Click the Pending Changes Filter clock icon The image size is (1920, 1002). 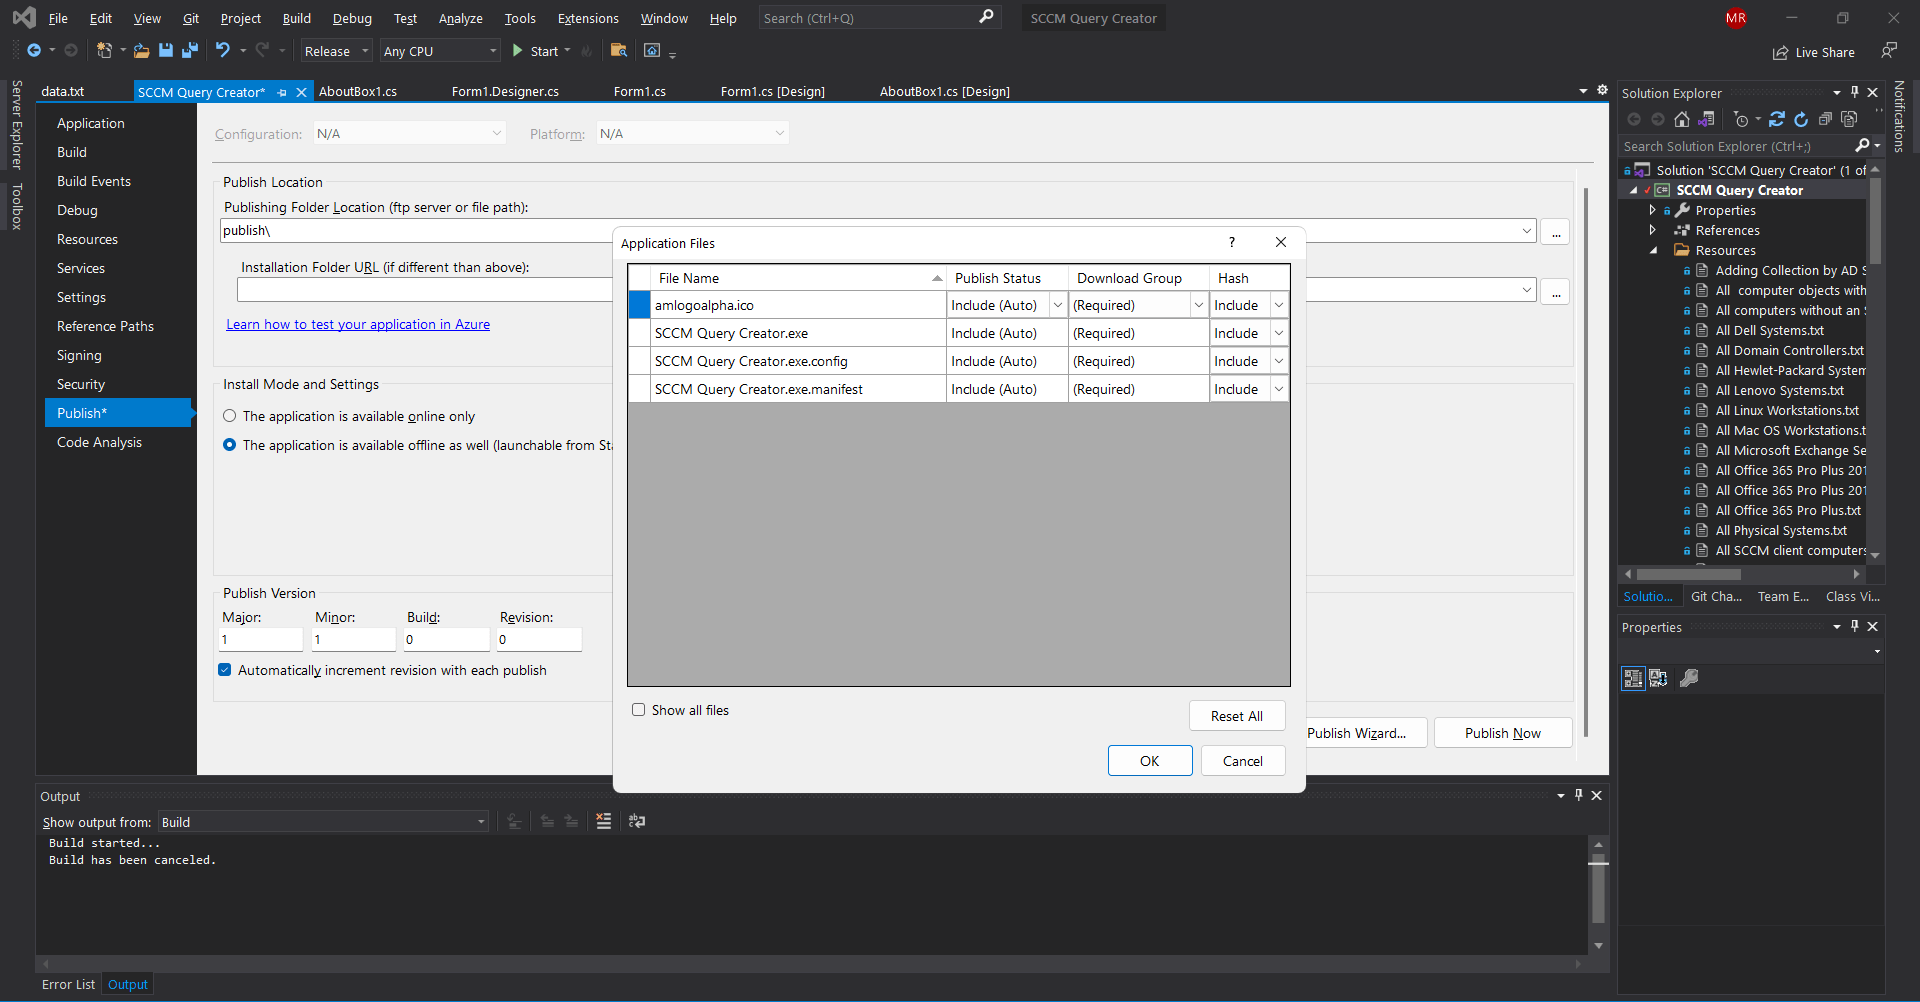point(1741,119)
